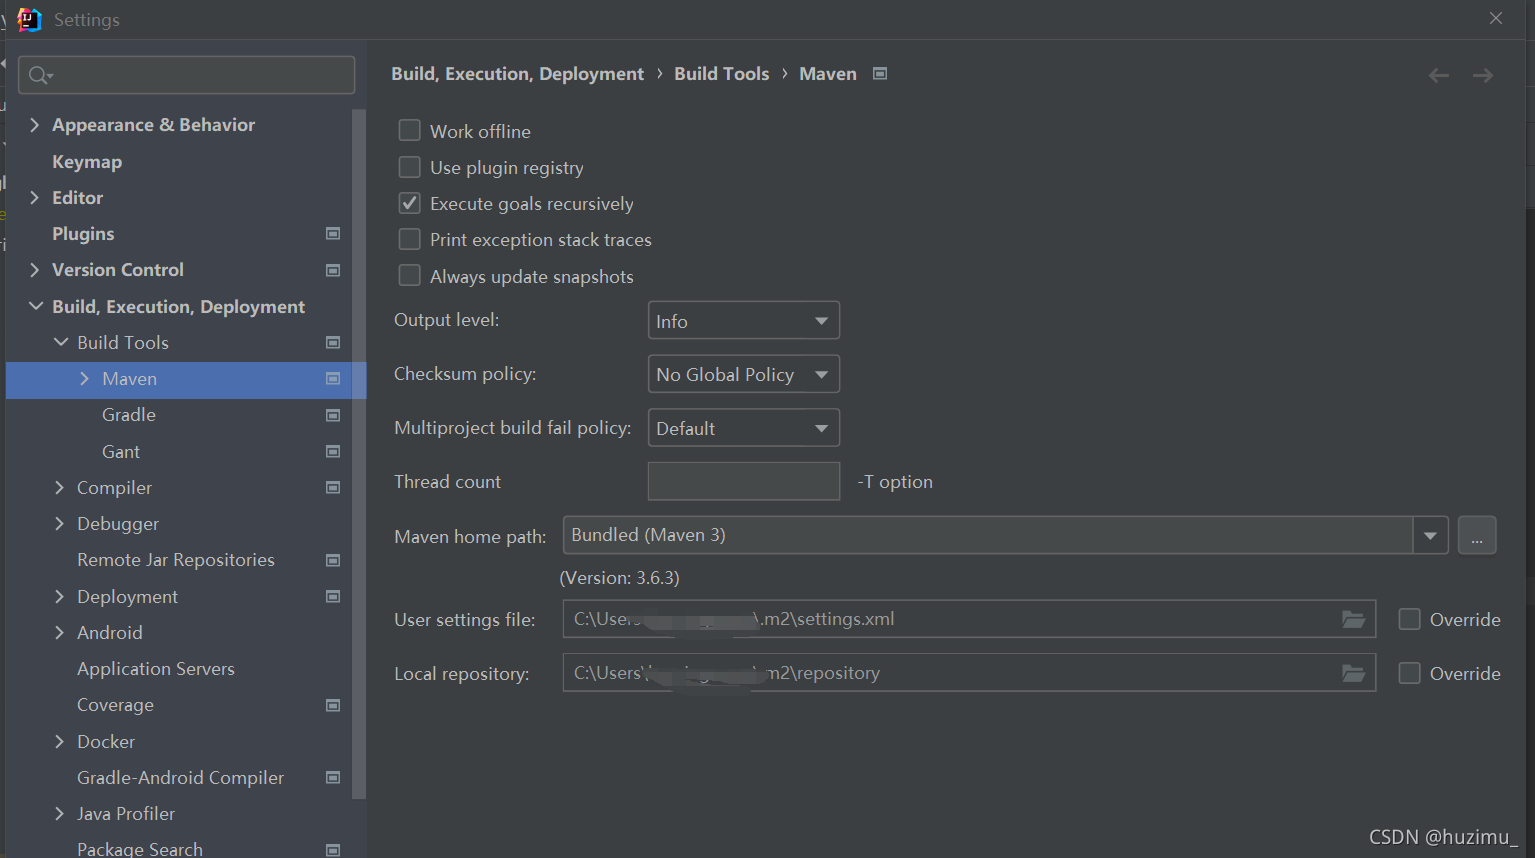
Task: Open Remote Jar Repositories settings
Action: point(176,560)
